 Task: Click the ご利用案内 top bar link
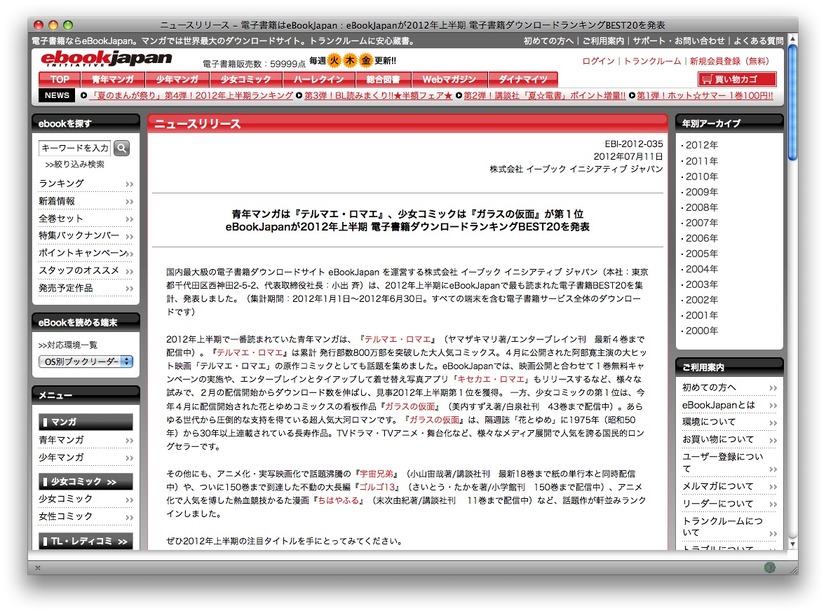coord(603,41)
